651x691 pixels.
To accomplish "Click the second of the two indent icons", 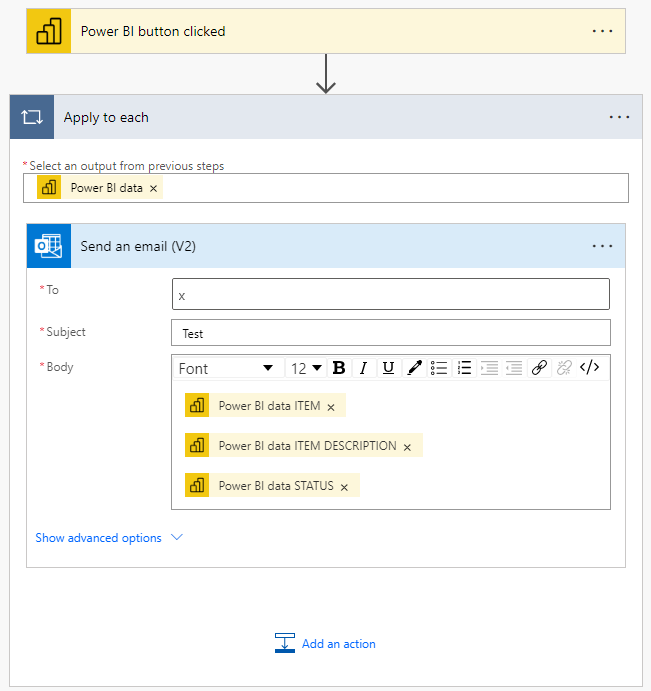I will point(514,368).
